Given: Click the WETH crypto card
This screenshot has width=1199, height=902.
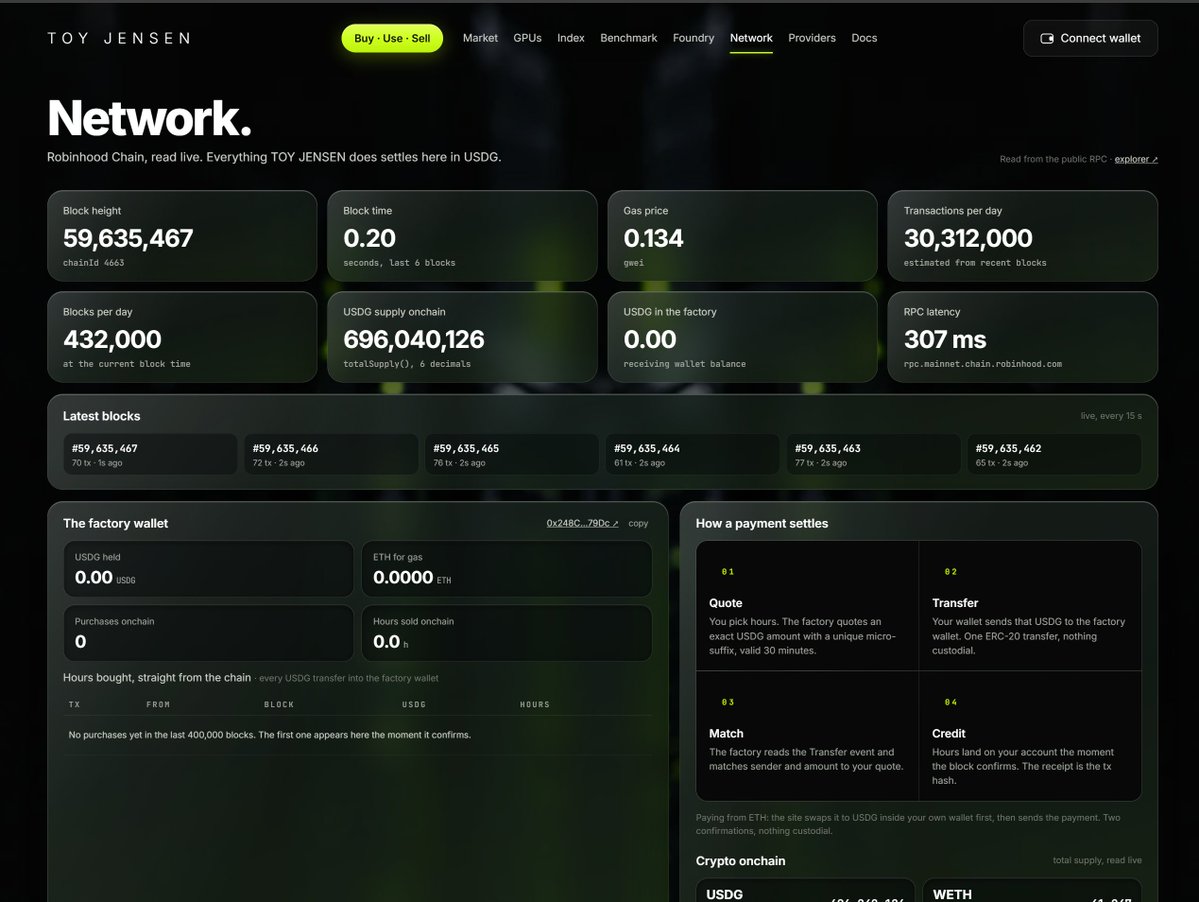Looking at the screenshot, I should coord(1032,891).
